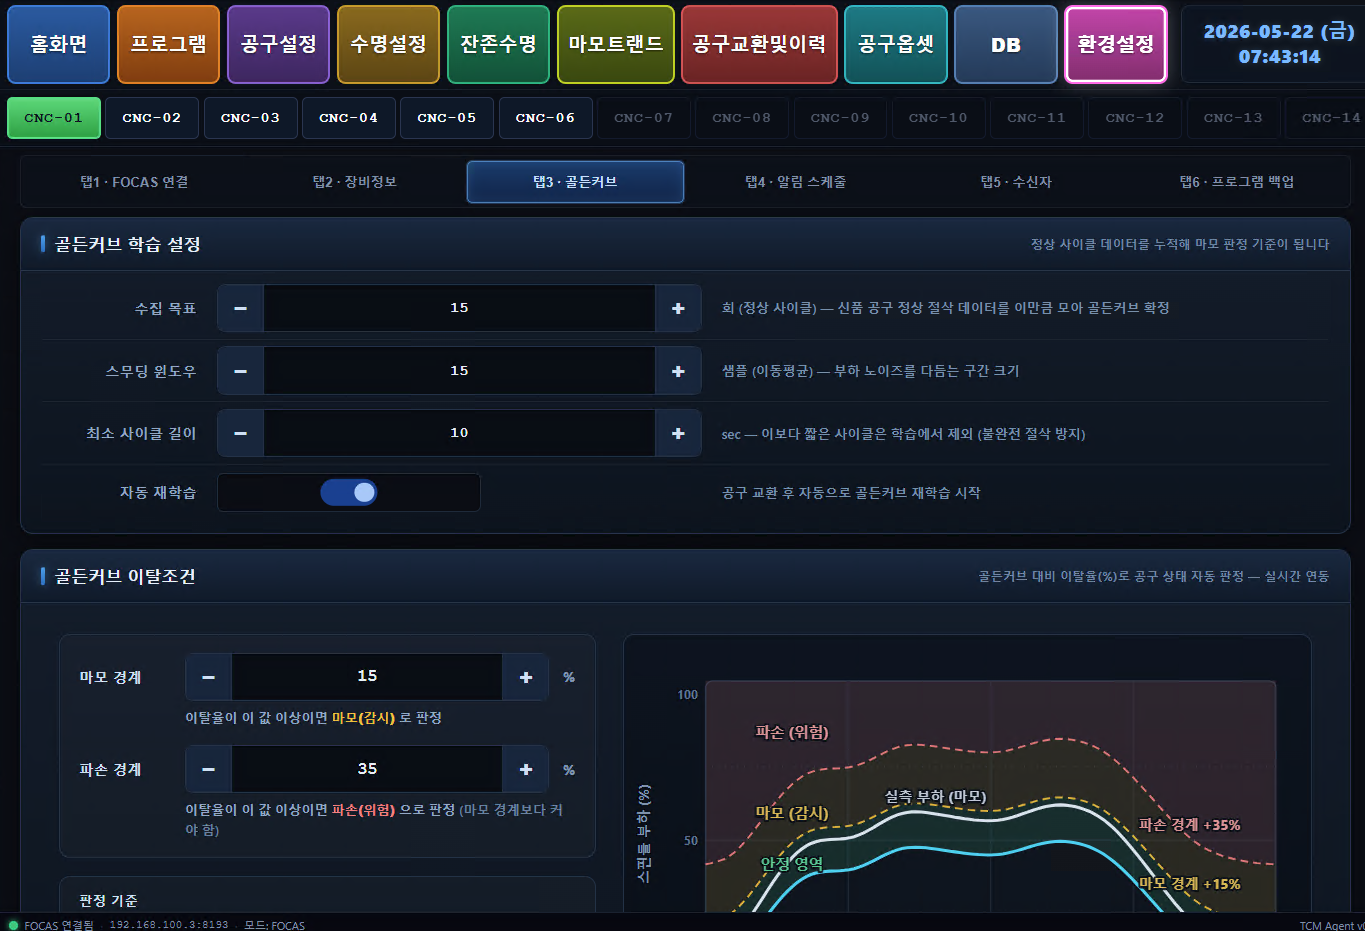Click the 파손 (위험) chart label

[x=792, y=732]
